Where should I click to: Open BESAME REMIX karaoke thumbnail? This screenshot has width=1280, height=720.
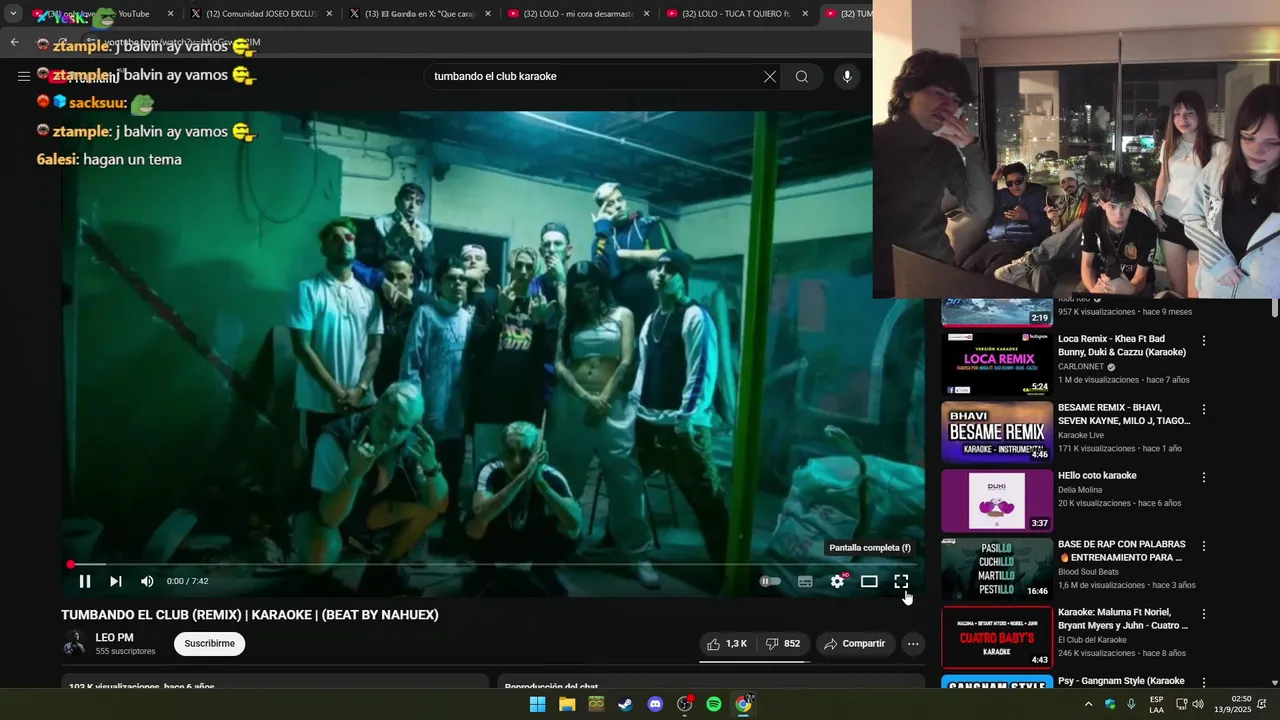click(x=997, y=433)
